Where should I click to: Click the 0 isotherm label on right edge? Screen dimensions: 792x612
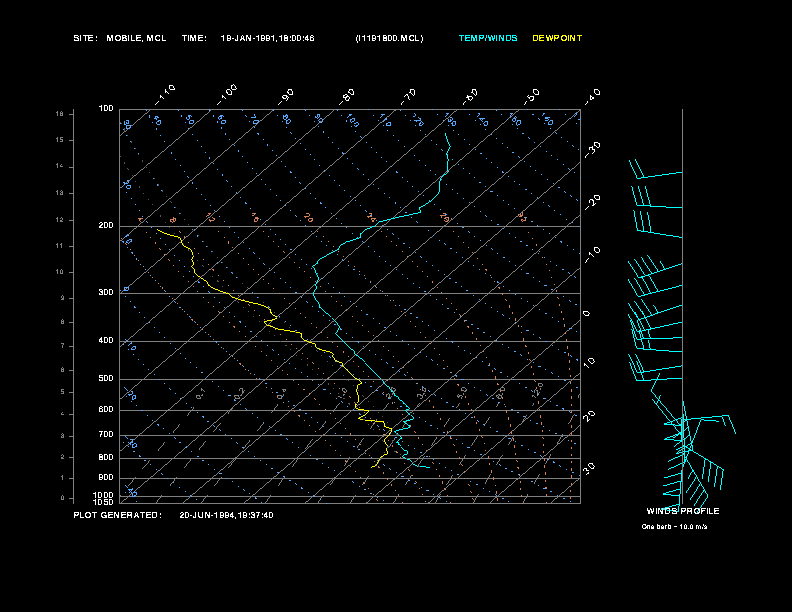point(586,314)
